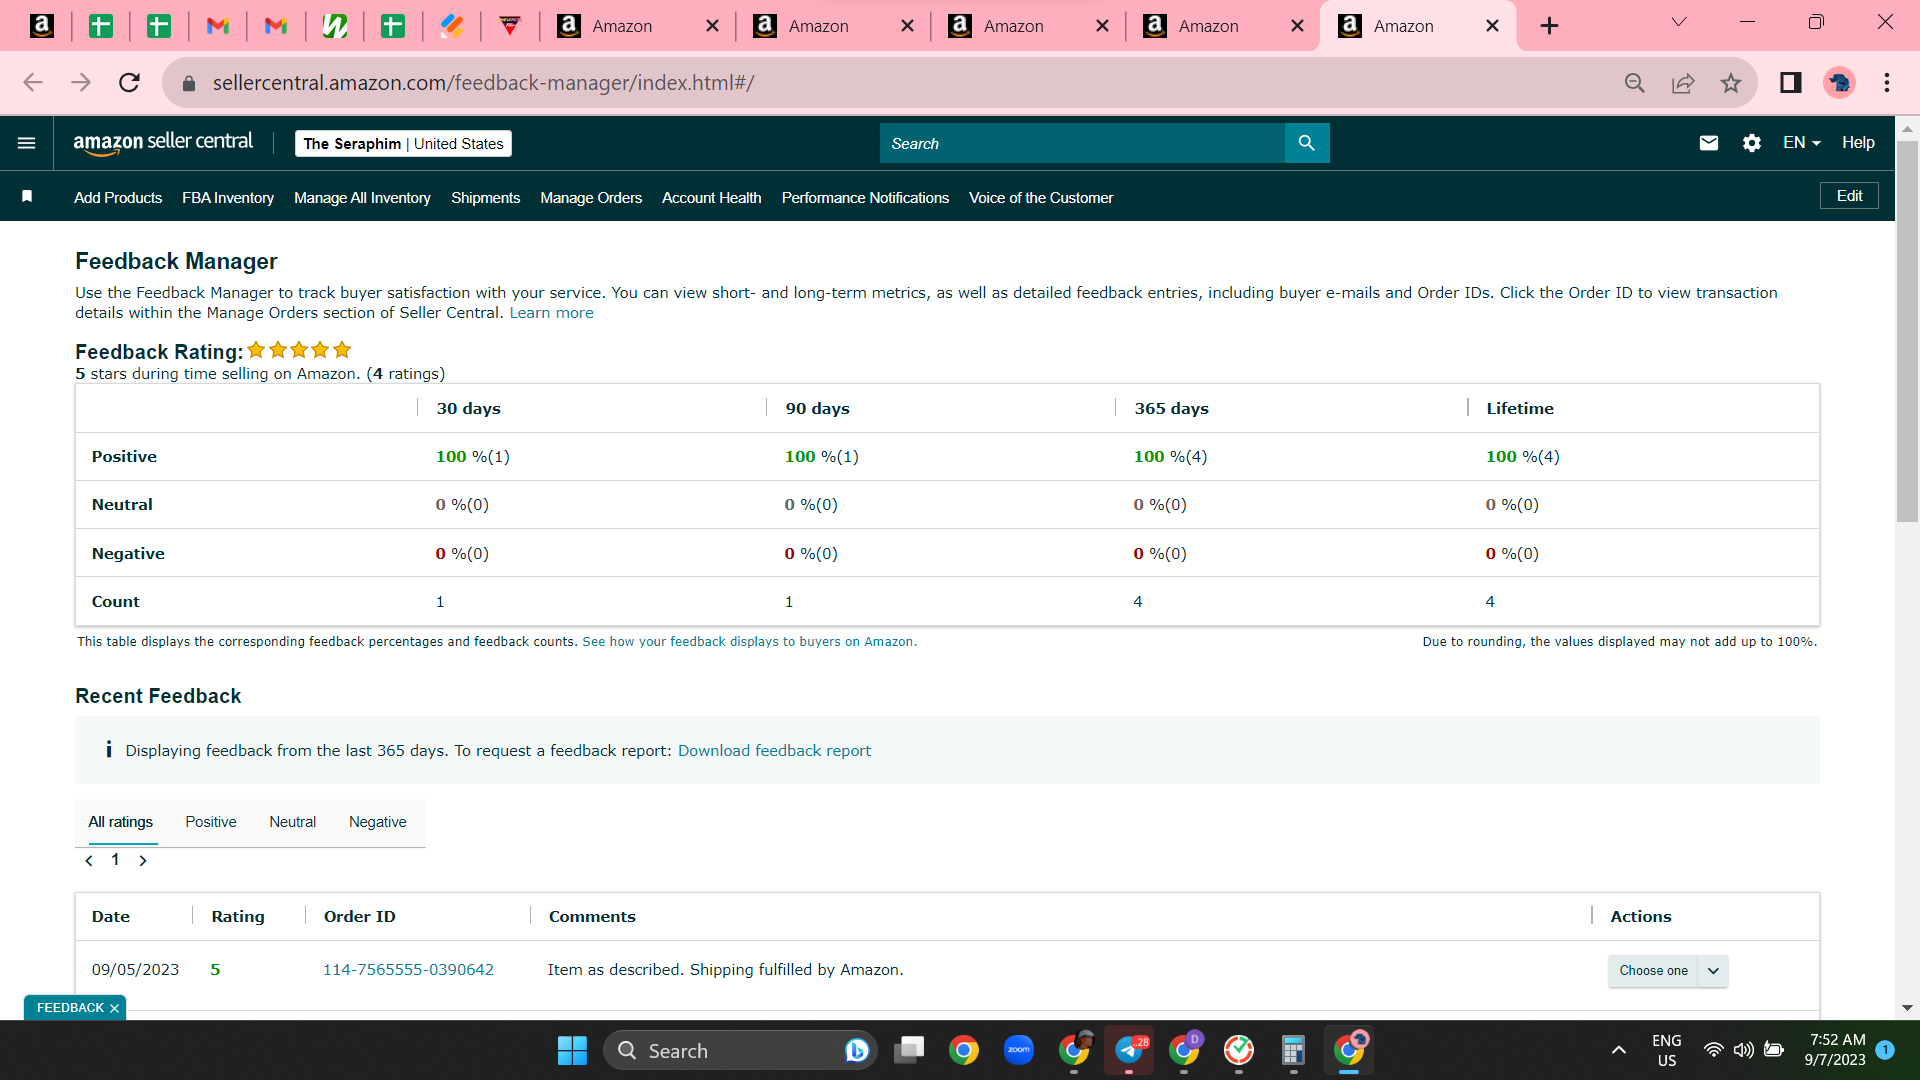Go to previous feedback page

[x=89, y=861]
